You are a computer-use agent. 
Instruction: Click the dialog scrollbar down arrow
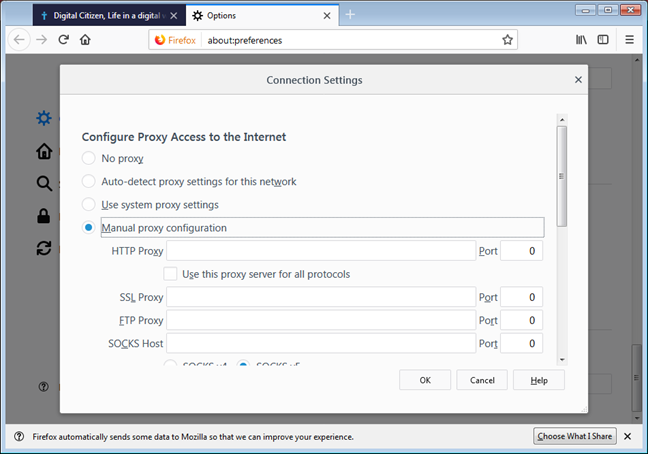tap(562, 359)
